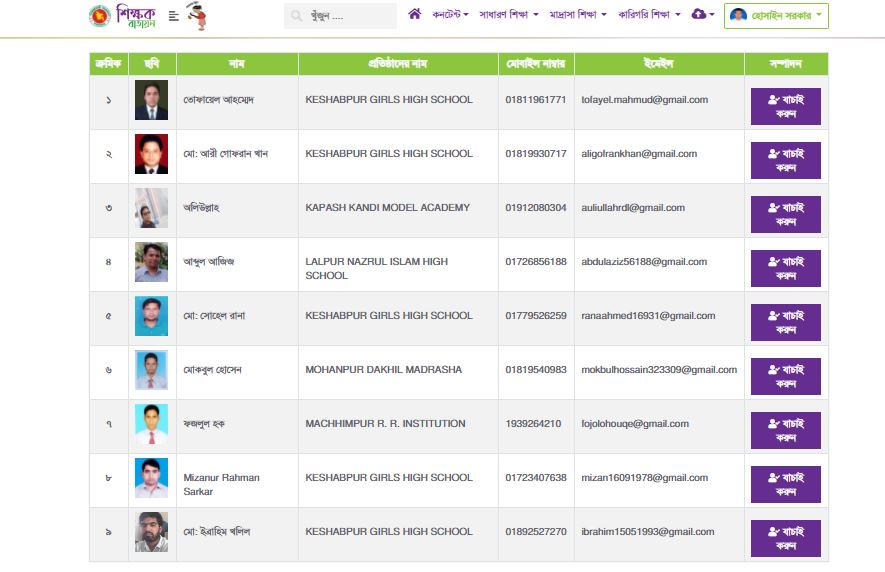
Task: Open photo of row with abdulaziz56188@gmail.com
Action: coord(151,262)
